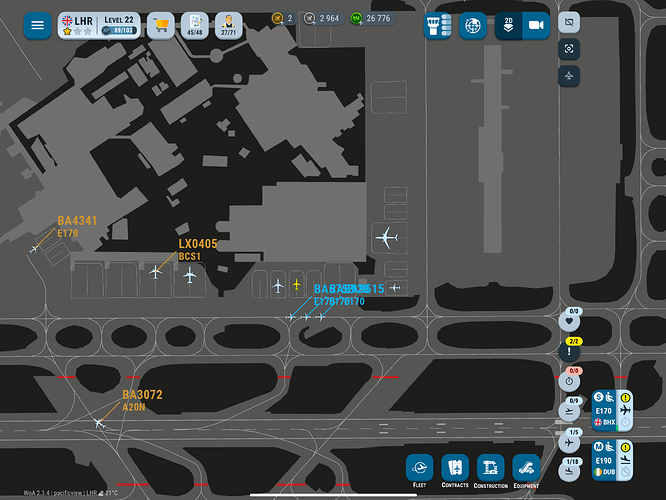Open favorites heart filter 0/0
Screen dimensions: 666x500
[569, 320]
